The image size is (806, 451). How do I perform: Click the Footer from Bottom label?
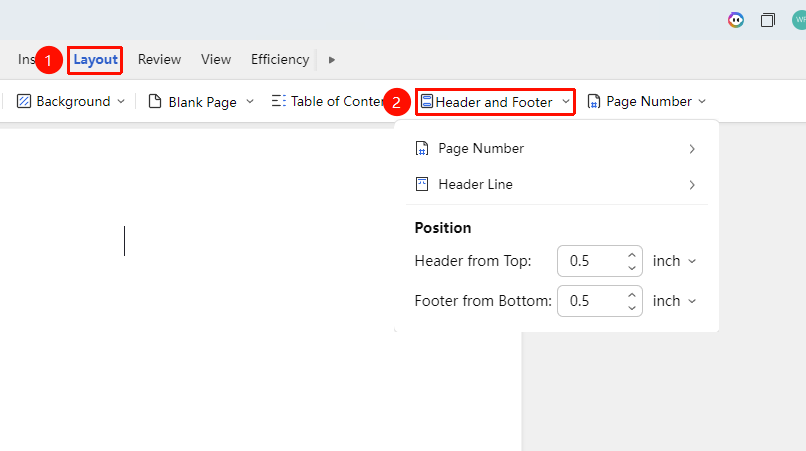tap(483, 301)
